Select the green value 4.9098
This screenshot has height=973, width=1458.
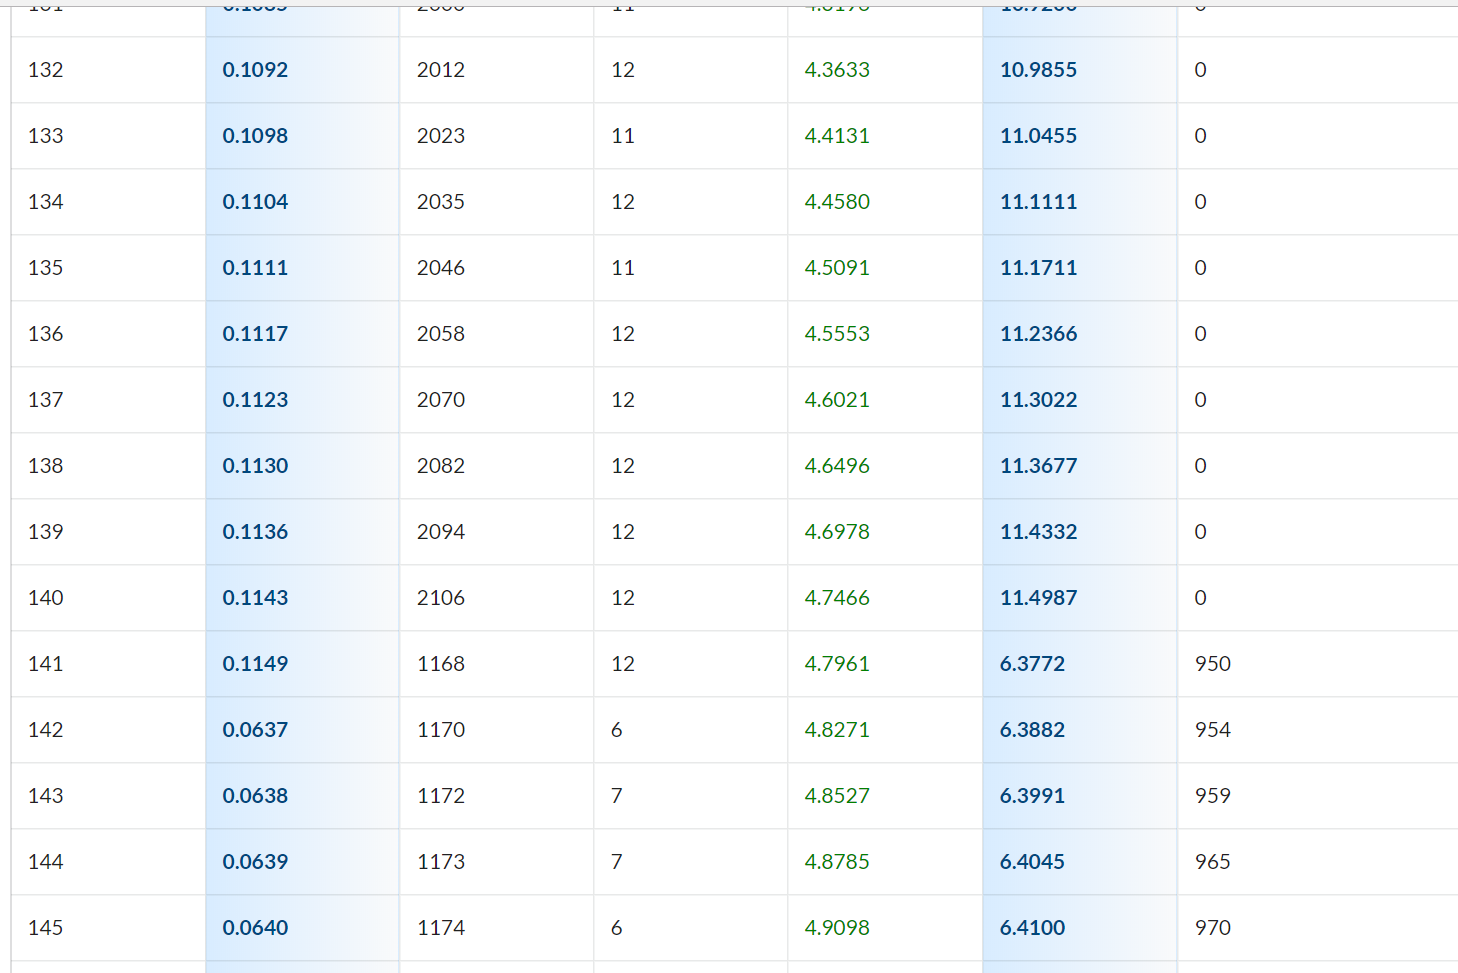click(837, 928)
